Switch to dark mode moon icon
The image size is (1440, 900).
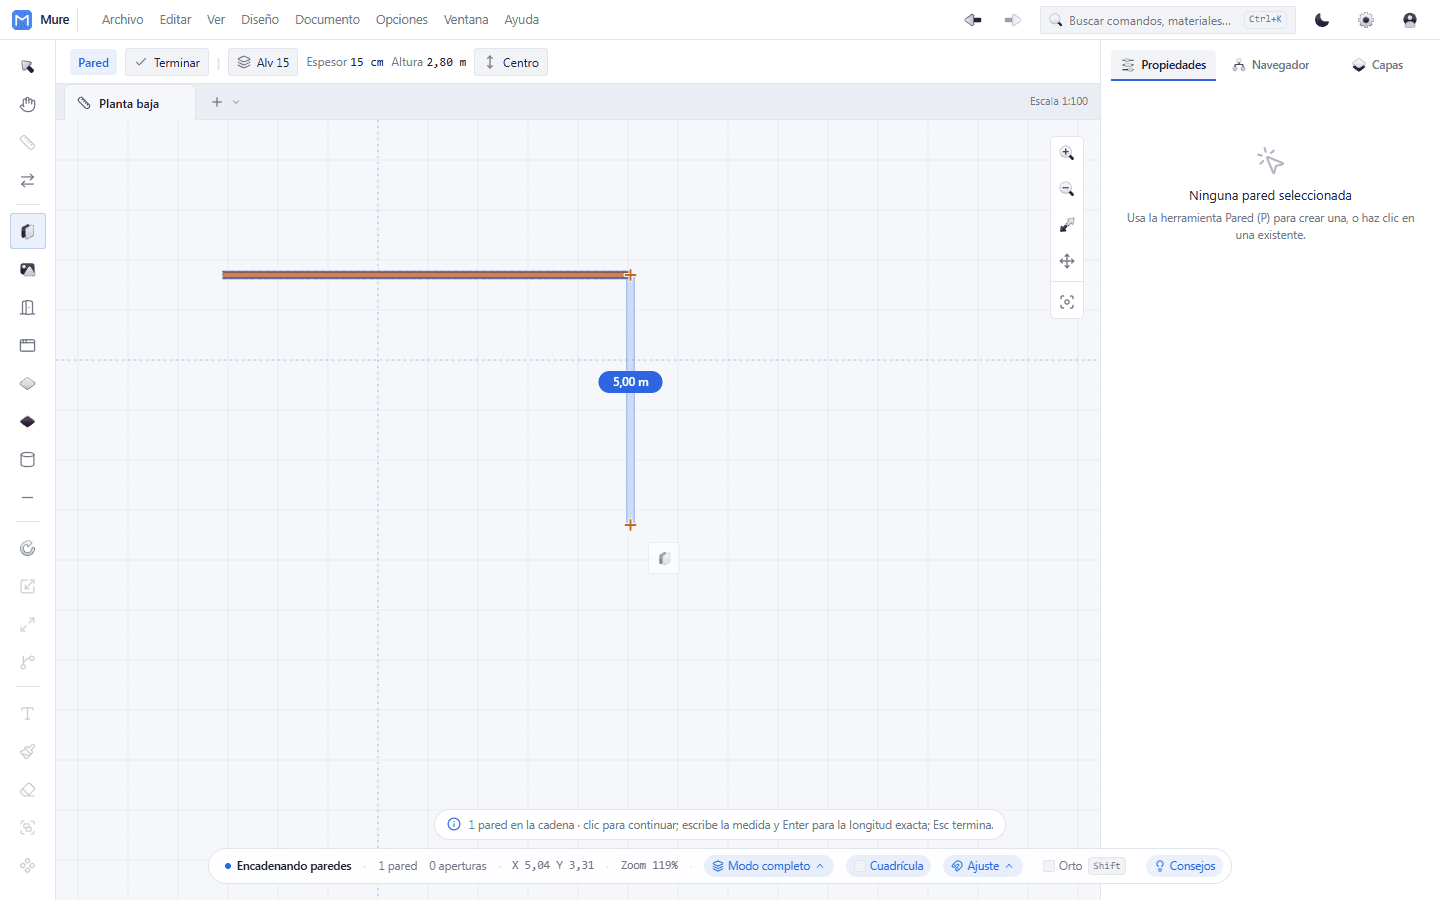(1322, 20)
